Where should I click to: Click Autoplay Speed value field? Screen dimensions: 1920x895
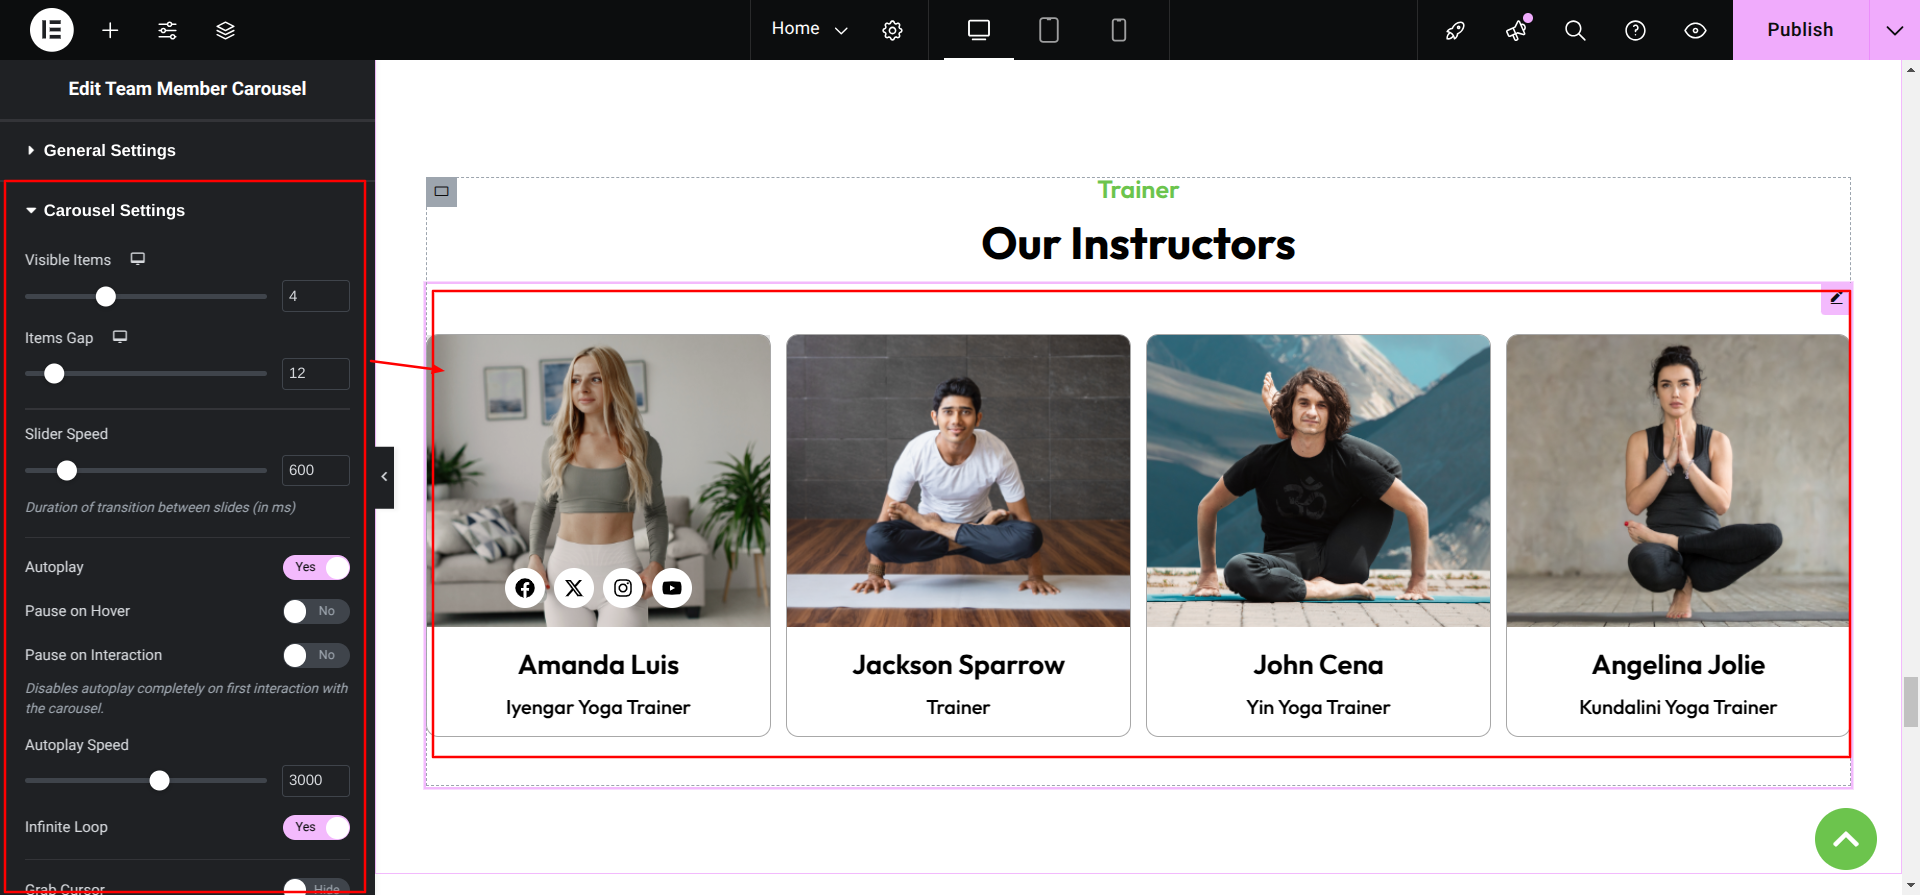point(316,780)
